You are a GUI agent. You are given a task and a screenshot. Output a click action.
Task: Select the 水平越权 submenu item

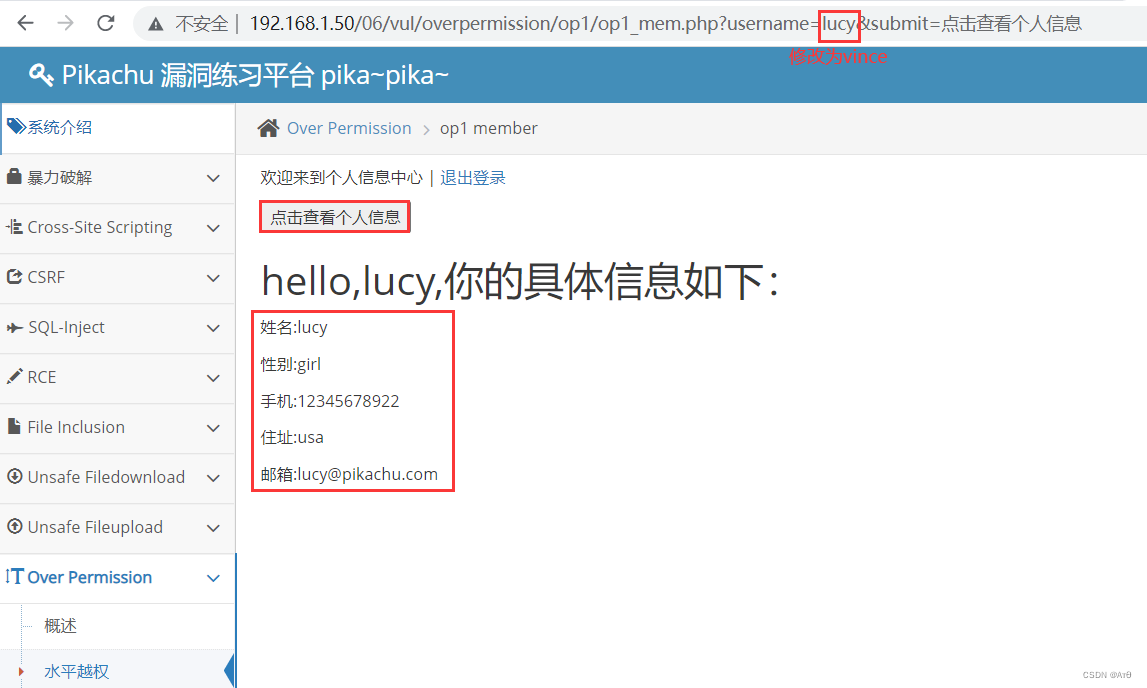click(76, 671)
